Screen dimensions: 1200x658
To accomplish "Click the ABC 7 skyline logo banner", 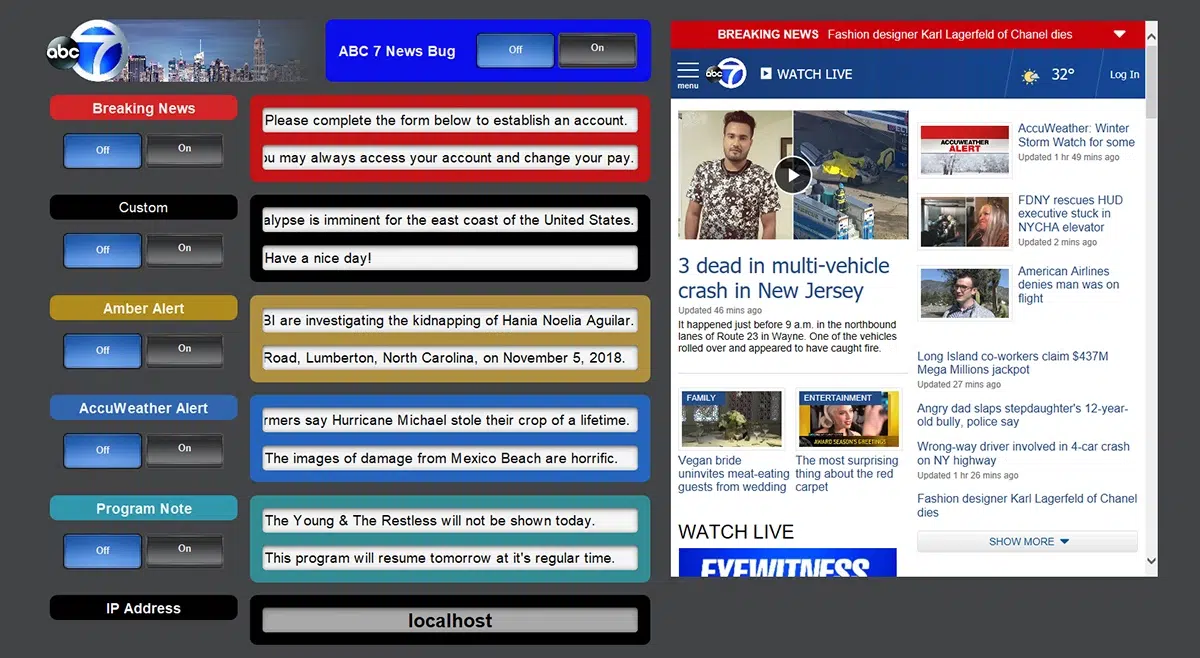I will click(x=179, y=50).
